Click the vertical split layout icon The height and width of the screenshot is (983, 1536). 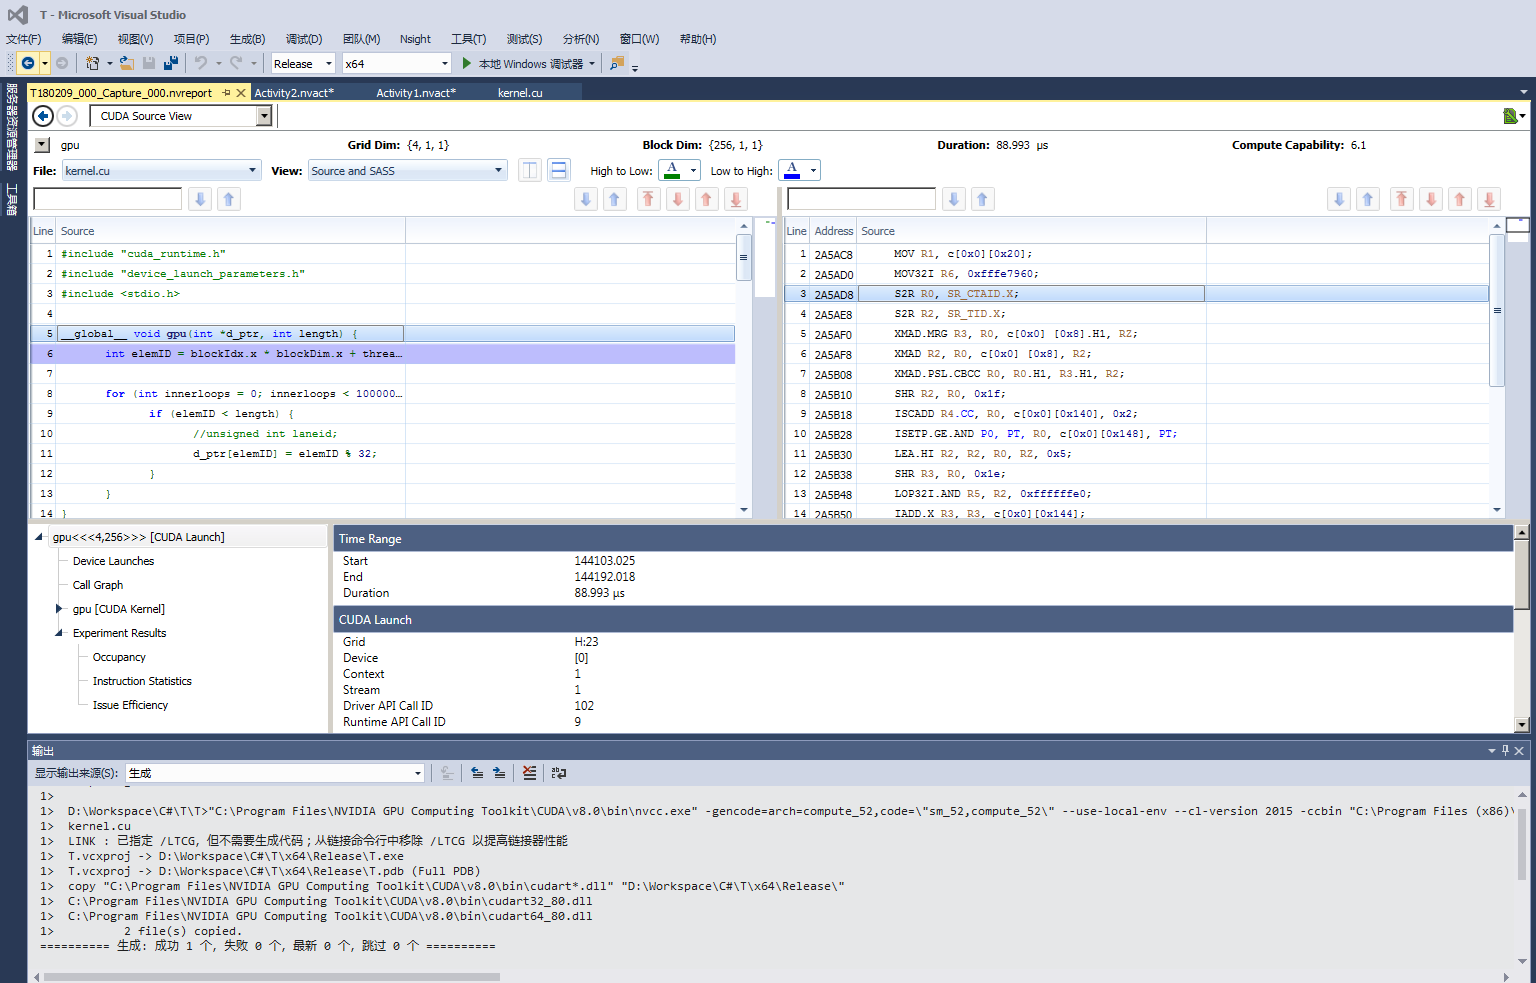coord(530,170)
